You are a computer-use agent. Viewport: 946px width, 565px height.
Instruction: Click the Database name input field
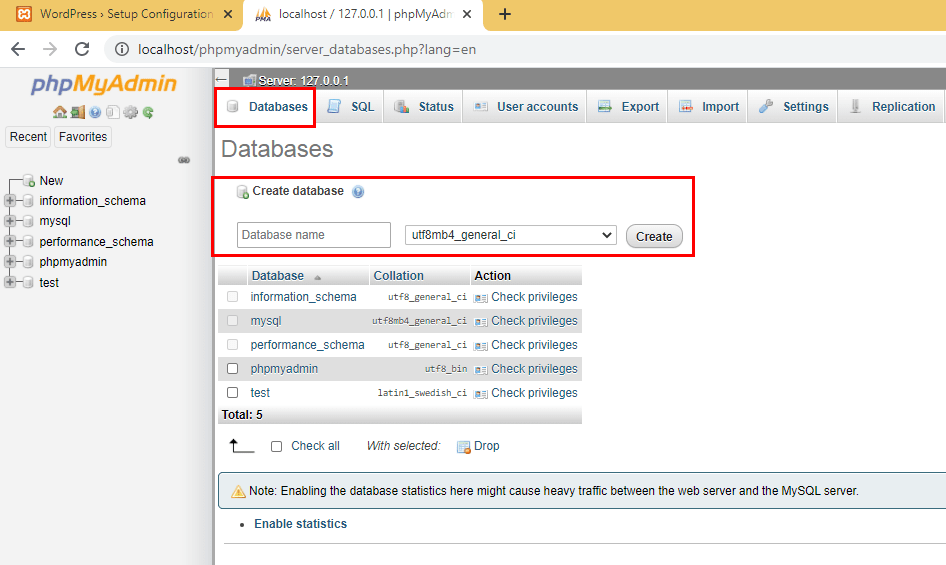[314, 235]
